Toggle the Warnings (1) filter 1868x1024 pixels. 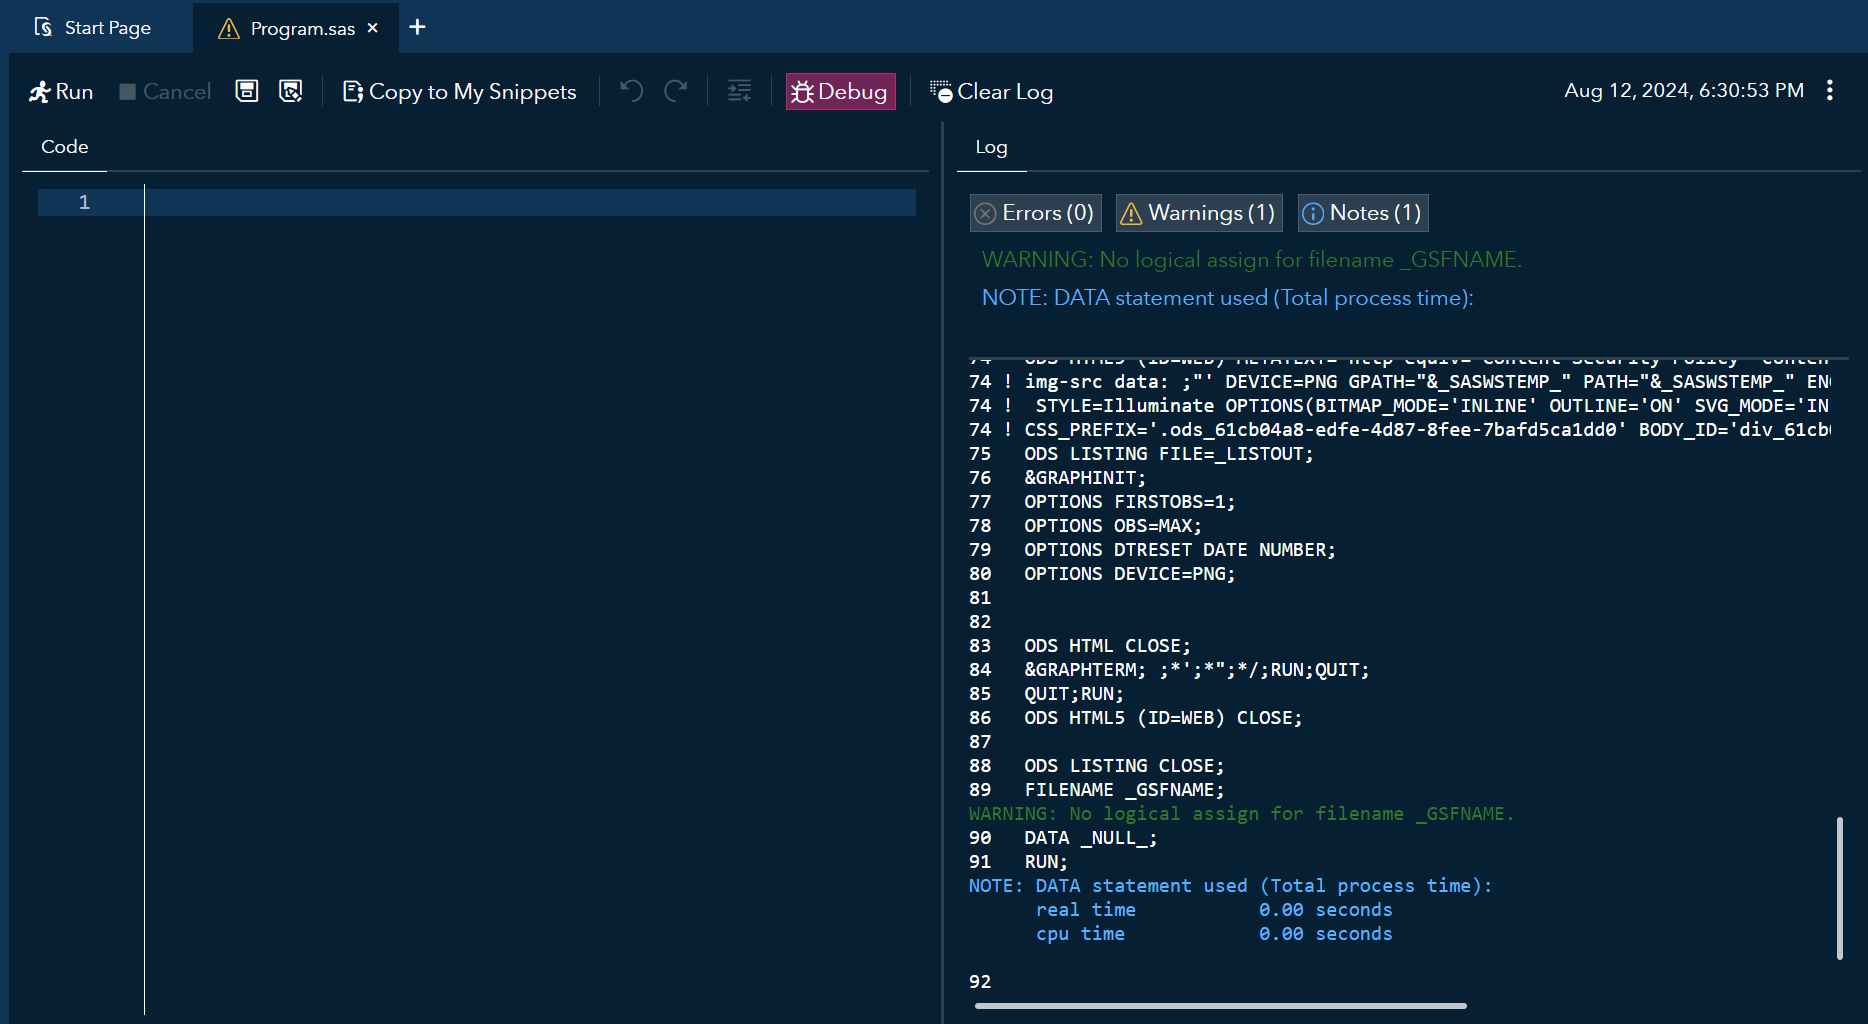[1198, 213]
